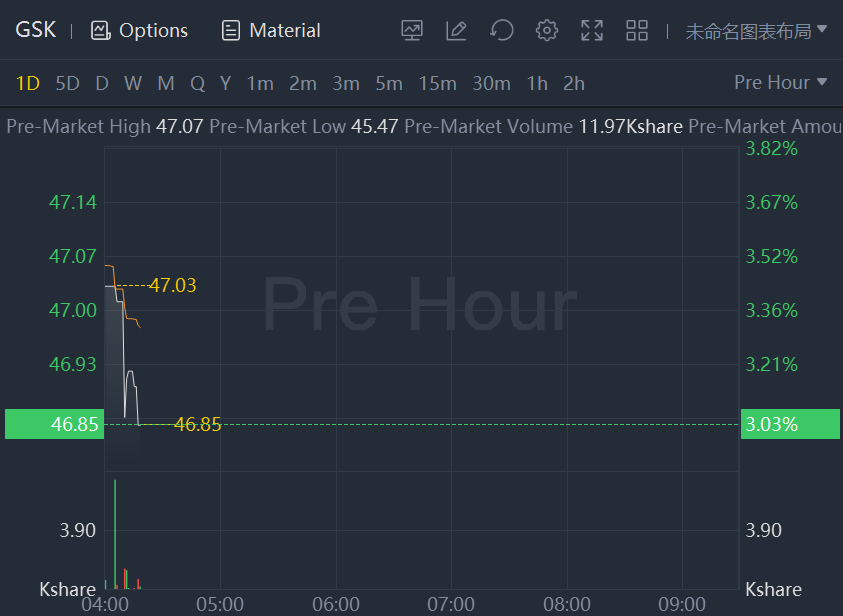Click the refresh chart icon
This screenshot has width=843, height=616.
pos(501,30)
